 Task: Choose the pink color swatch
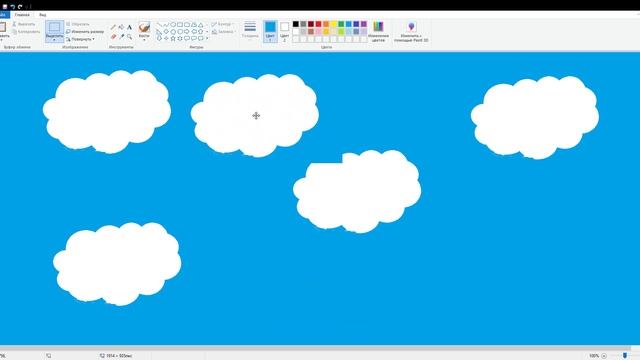pos(318,31)
